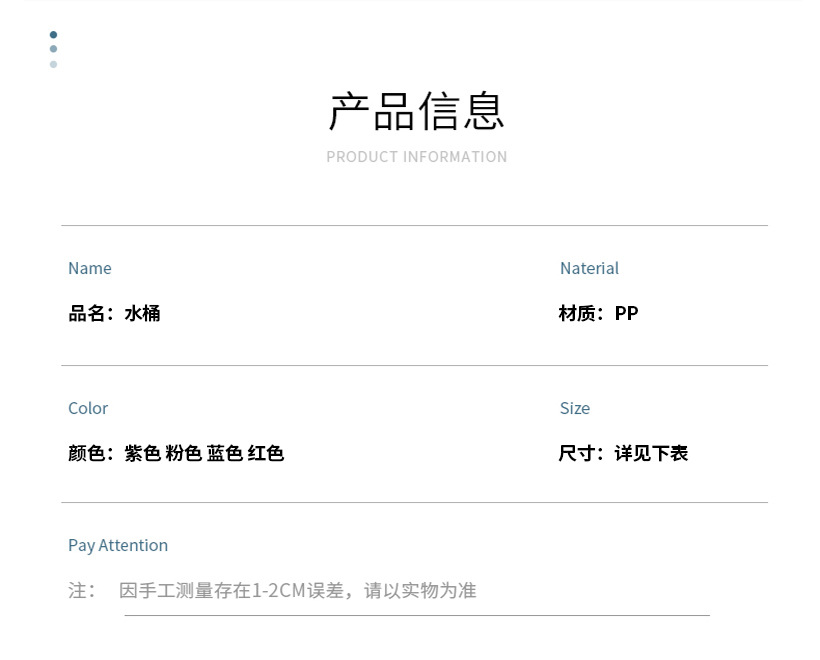820x660 pixels.
Task: Click the light blue bottom dot
Action: pos(53,64)
